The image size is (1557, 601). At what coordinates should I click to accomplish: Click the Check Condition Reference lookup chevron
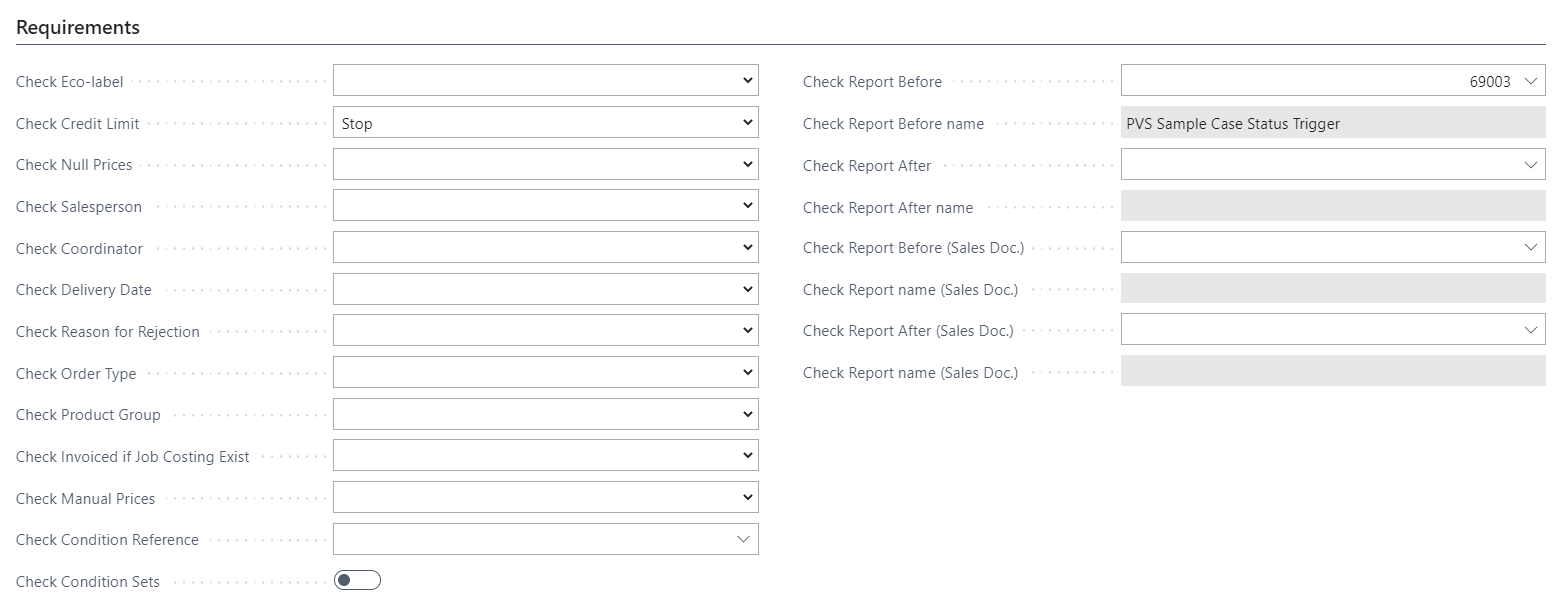pyautogui.click(x=743, y=539)
